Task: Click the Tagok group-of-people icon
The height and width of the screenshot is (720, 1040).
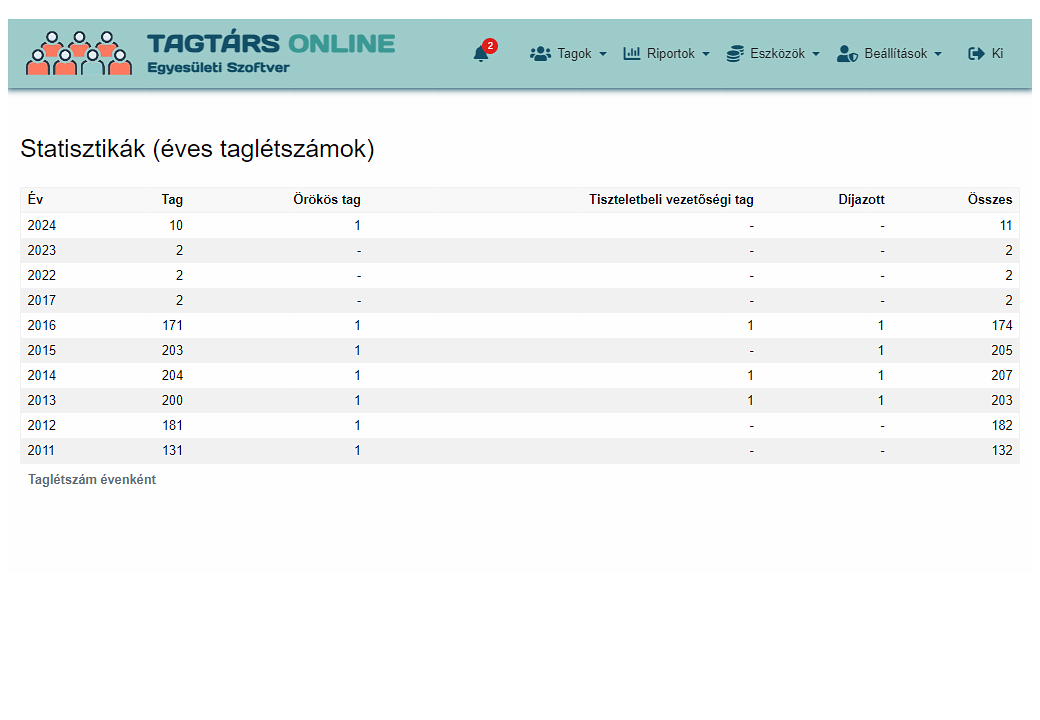Action: click(541, 54)
